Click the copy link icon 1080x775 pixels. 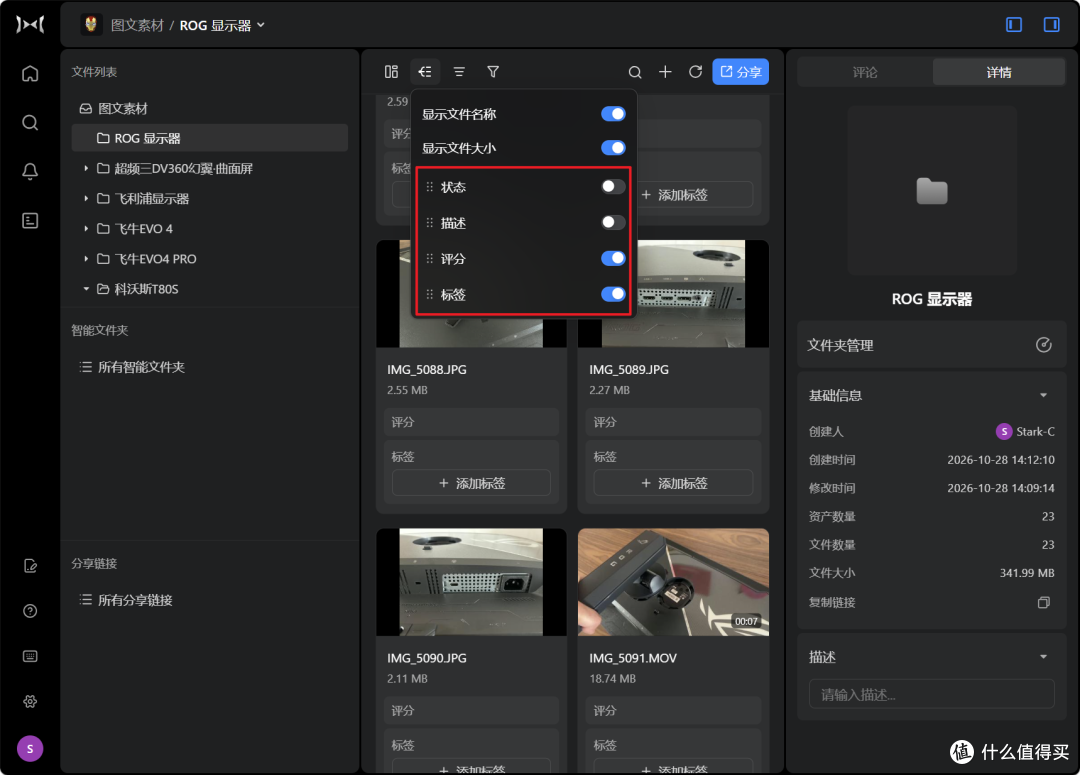tap(1043, 603)
